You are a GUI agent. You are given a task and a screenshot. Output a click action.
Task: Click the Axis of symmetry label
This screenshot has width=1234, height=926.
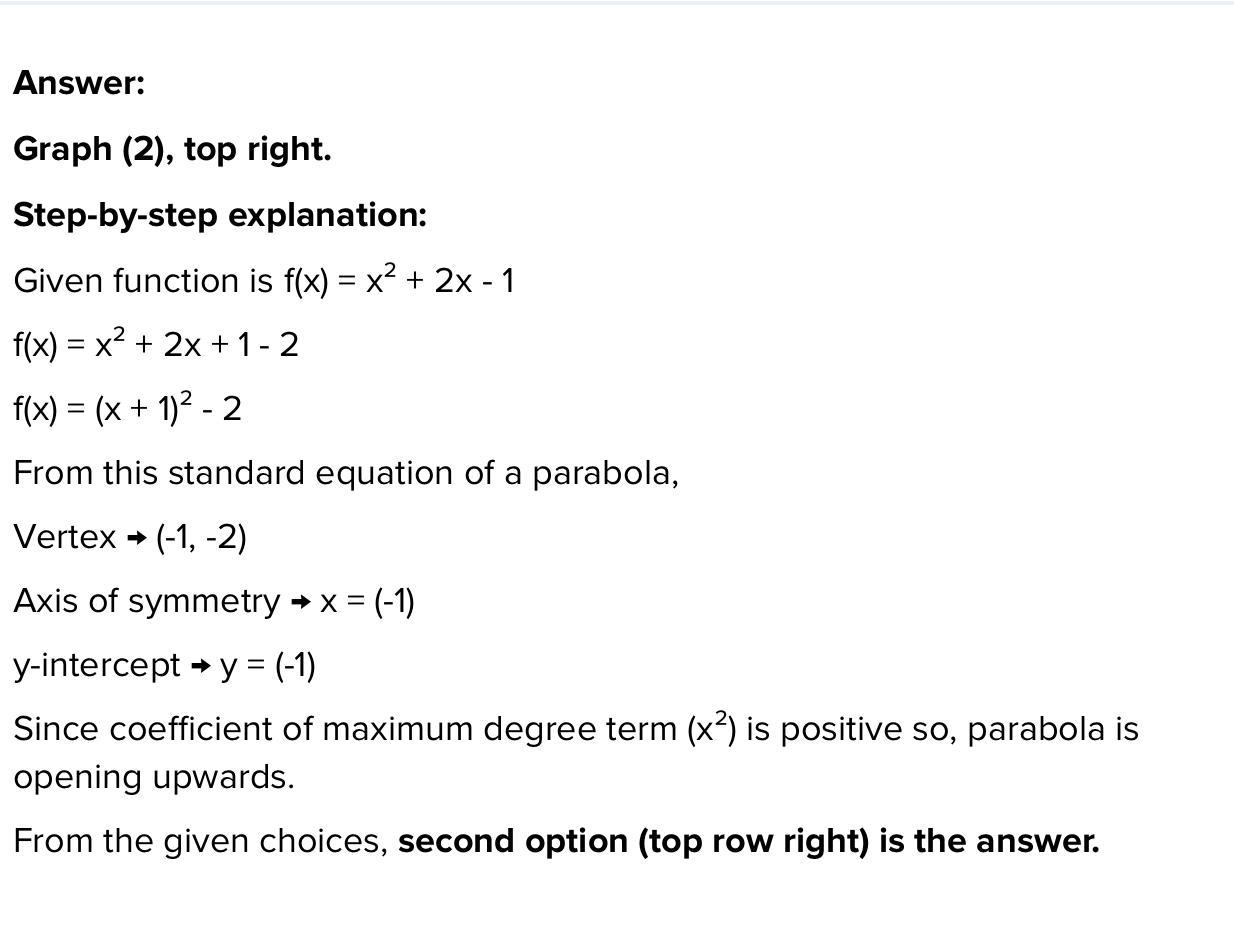tap(147, 601)
